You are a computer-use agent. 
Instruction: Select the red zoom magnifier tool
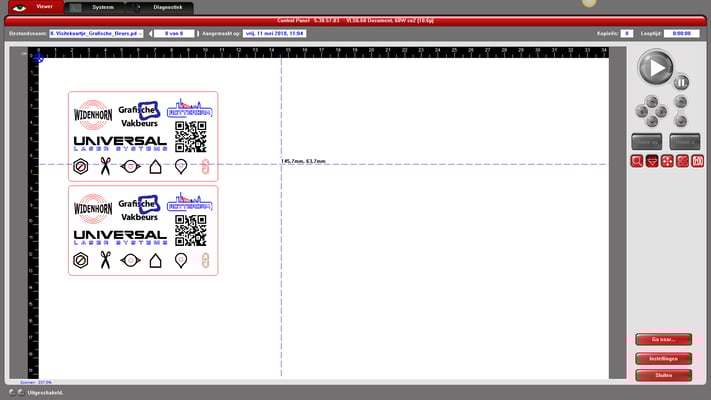pyautogui.click(x=637, y=161)
